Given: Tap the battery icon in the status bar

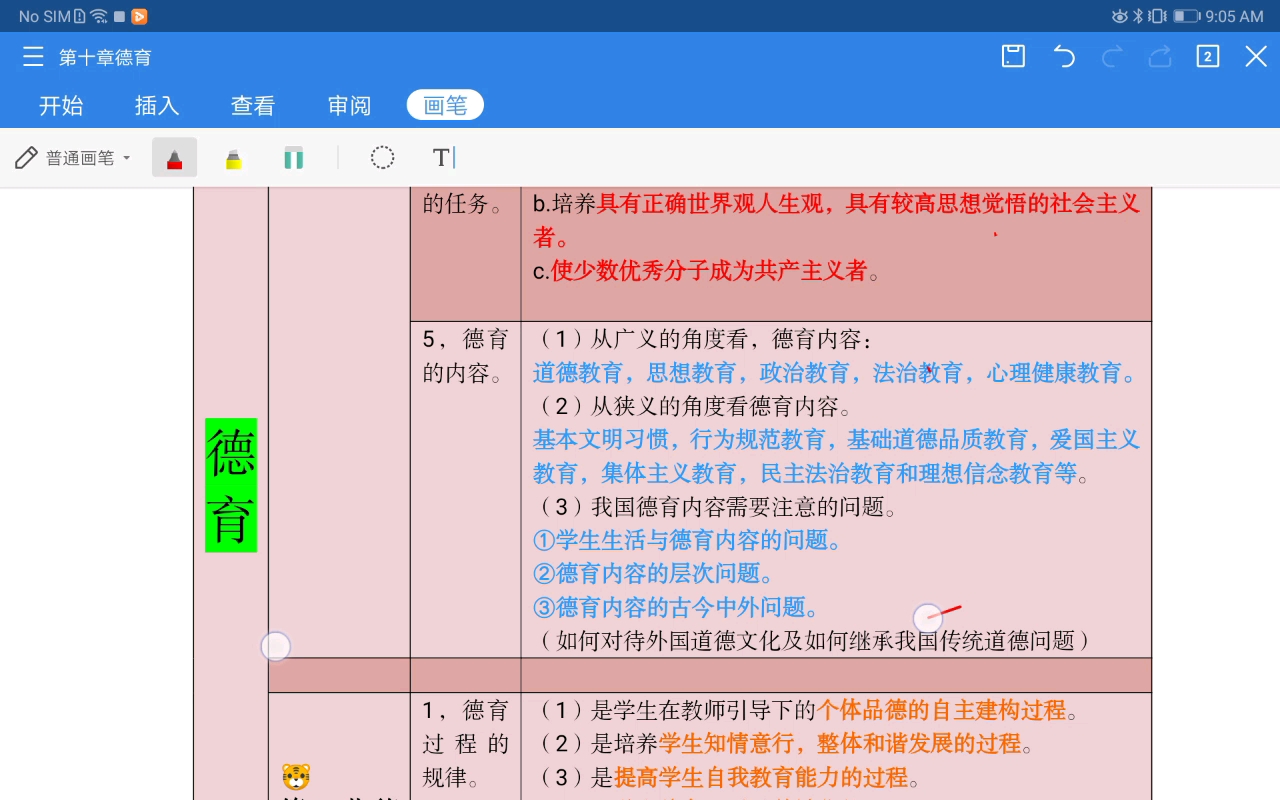Looking at the screenshot, I should coord(1186,16).
